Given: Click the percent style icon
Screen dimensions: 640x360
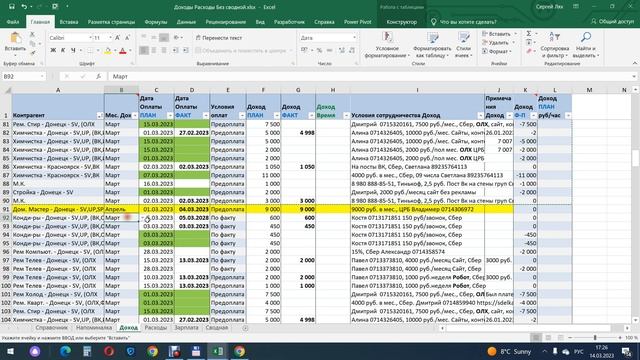Looking at the screenshot, I should coord(319,50).
